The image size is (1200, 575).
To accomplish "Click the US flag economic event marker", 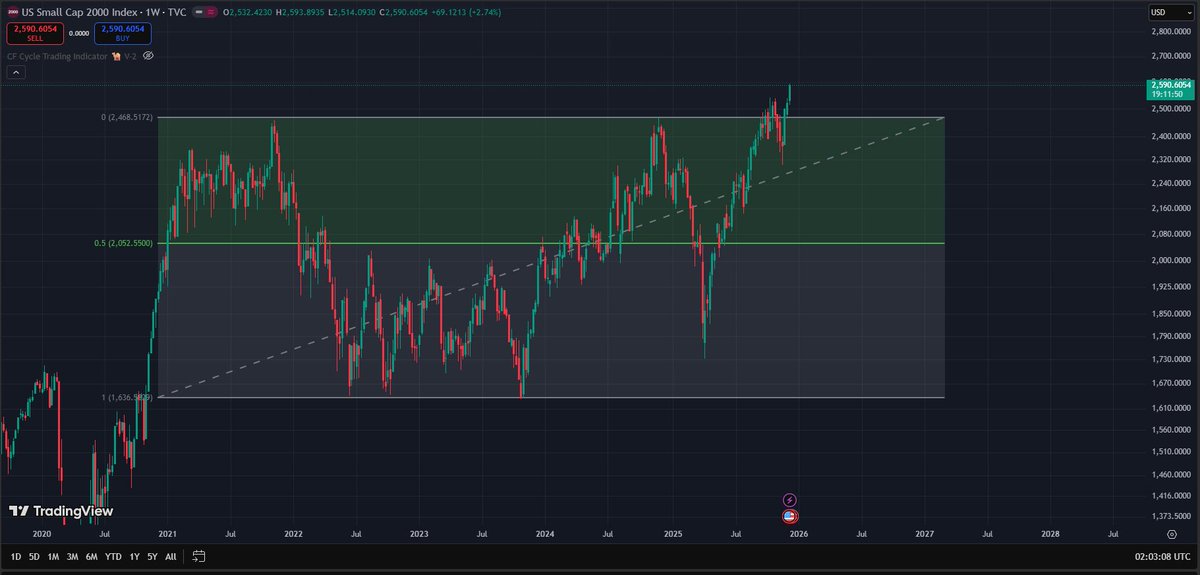I will [790, 516].
